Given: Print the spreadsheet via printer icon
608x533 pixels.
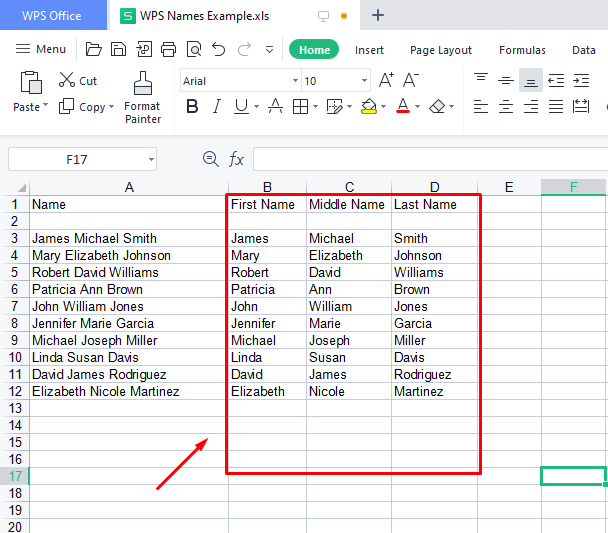Looking at the screenshot, I should [168, 50].
